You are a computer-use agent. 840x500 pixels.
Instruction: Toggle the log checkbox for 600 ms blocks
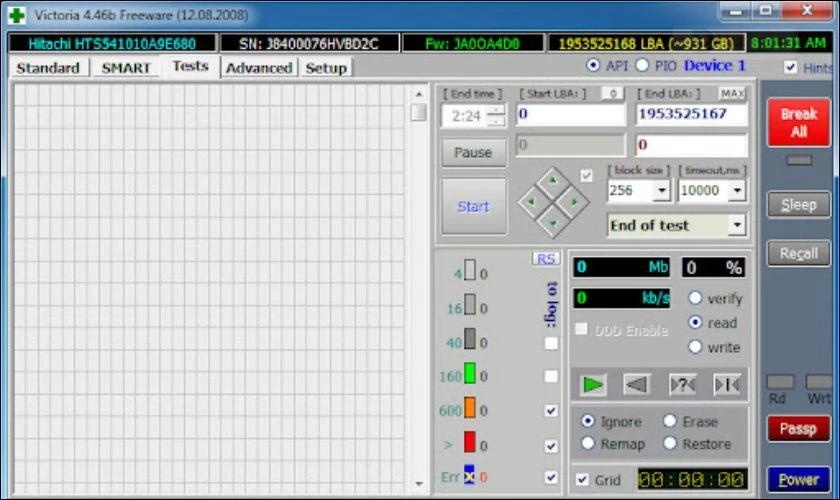551,410
